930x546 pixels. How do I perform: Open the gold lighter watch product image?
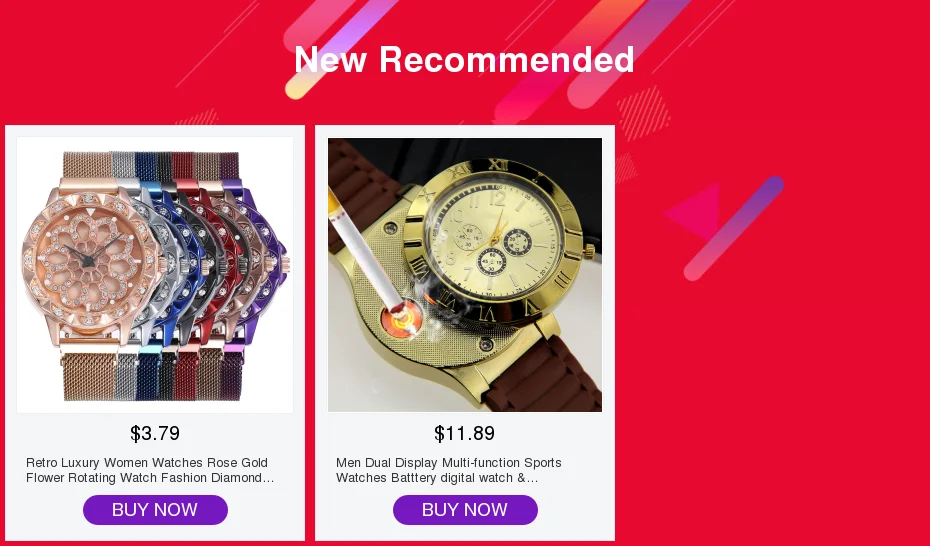[x=465, y=275]
